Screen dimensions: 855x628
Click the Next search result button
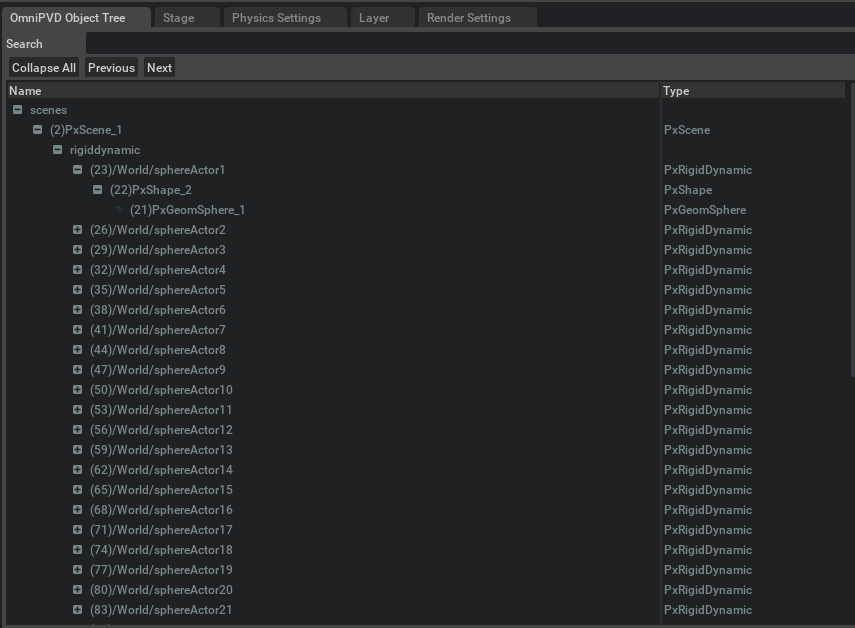[x=159, y=68]
